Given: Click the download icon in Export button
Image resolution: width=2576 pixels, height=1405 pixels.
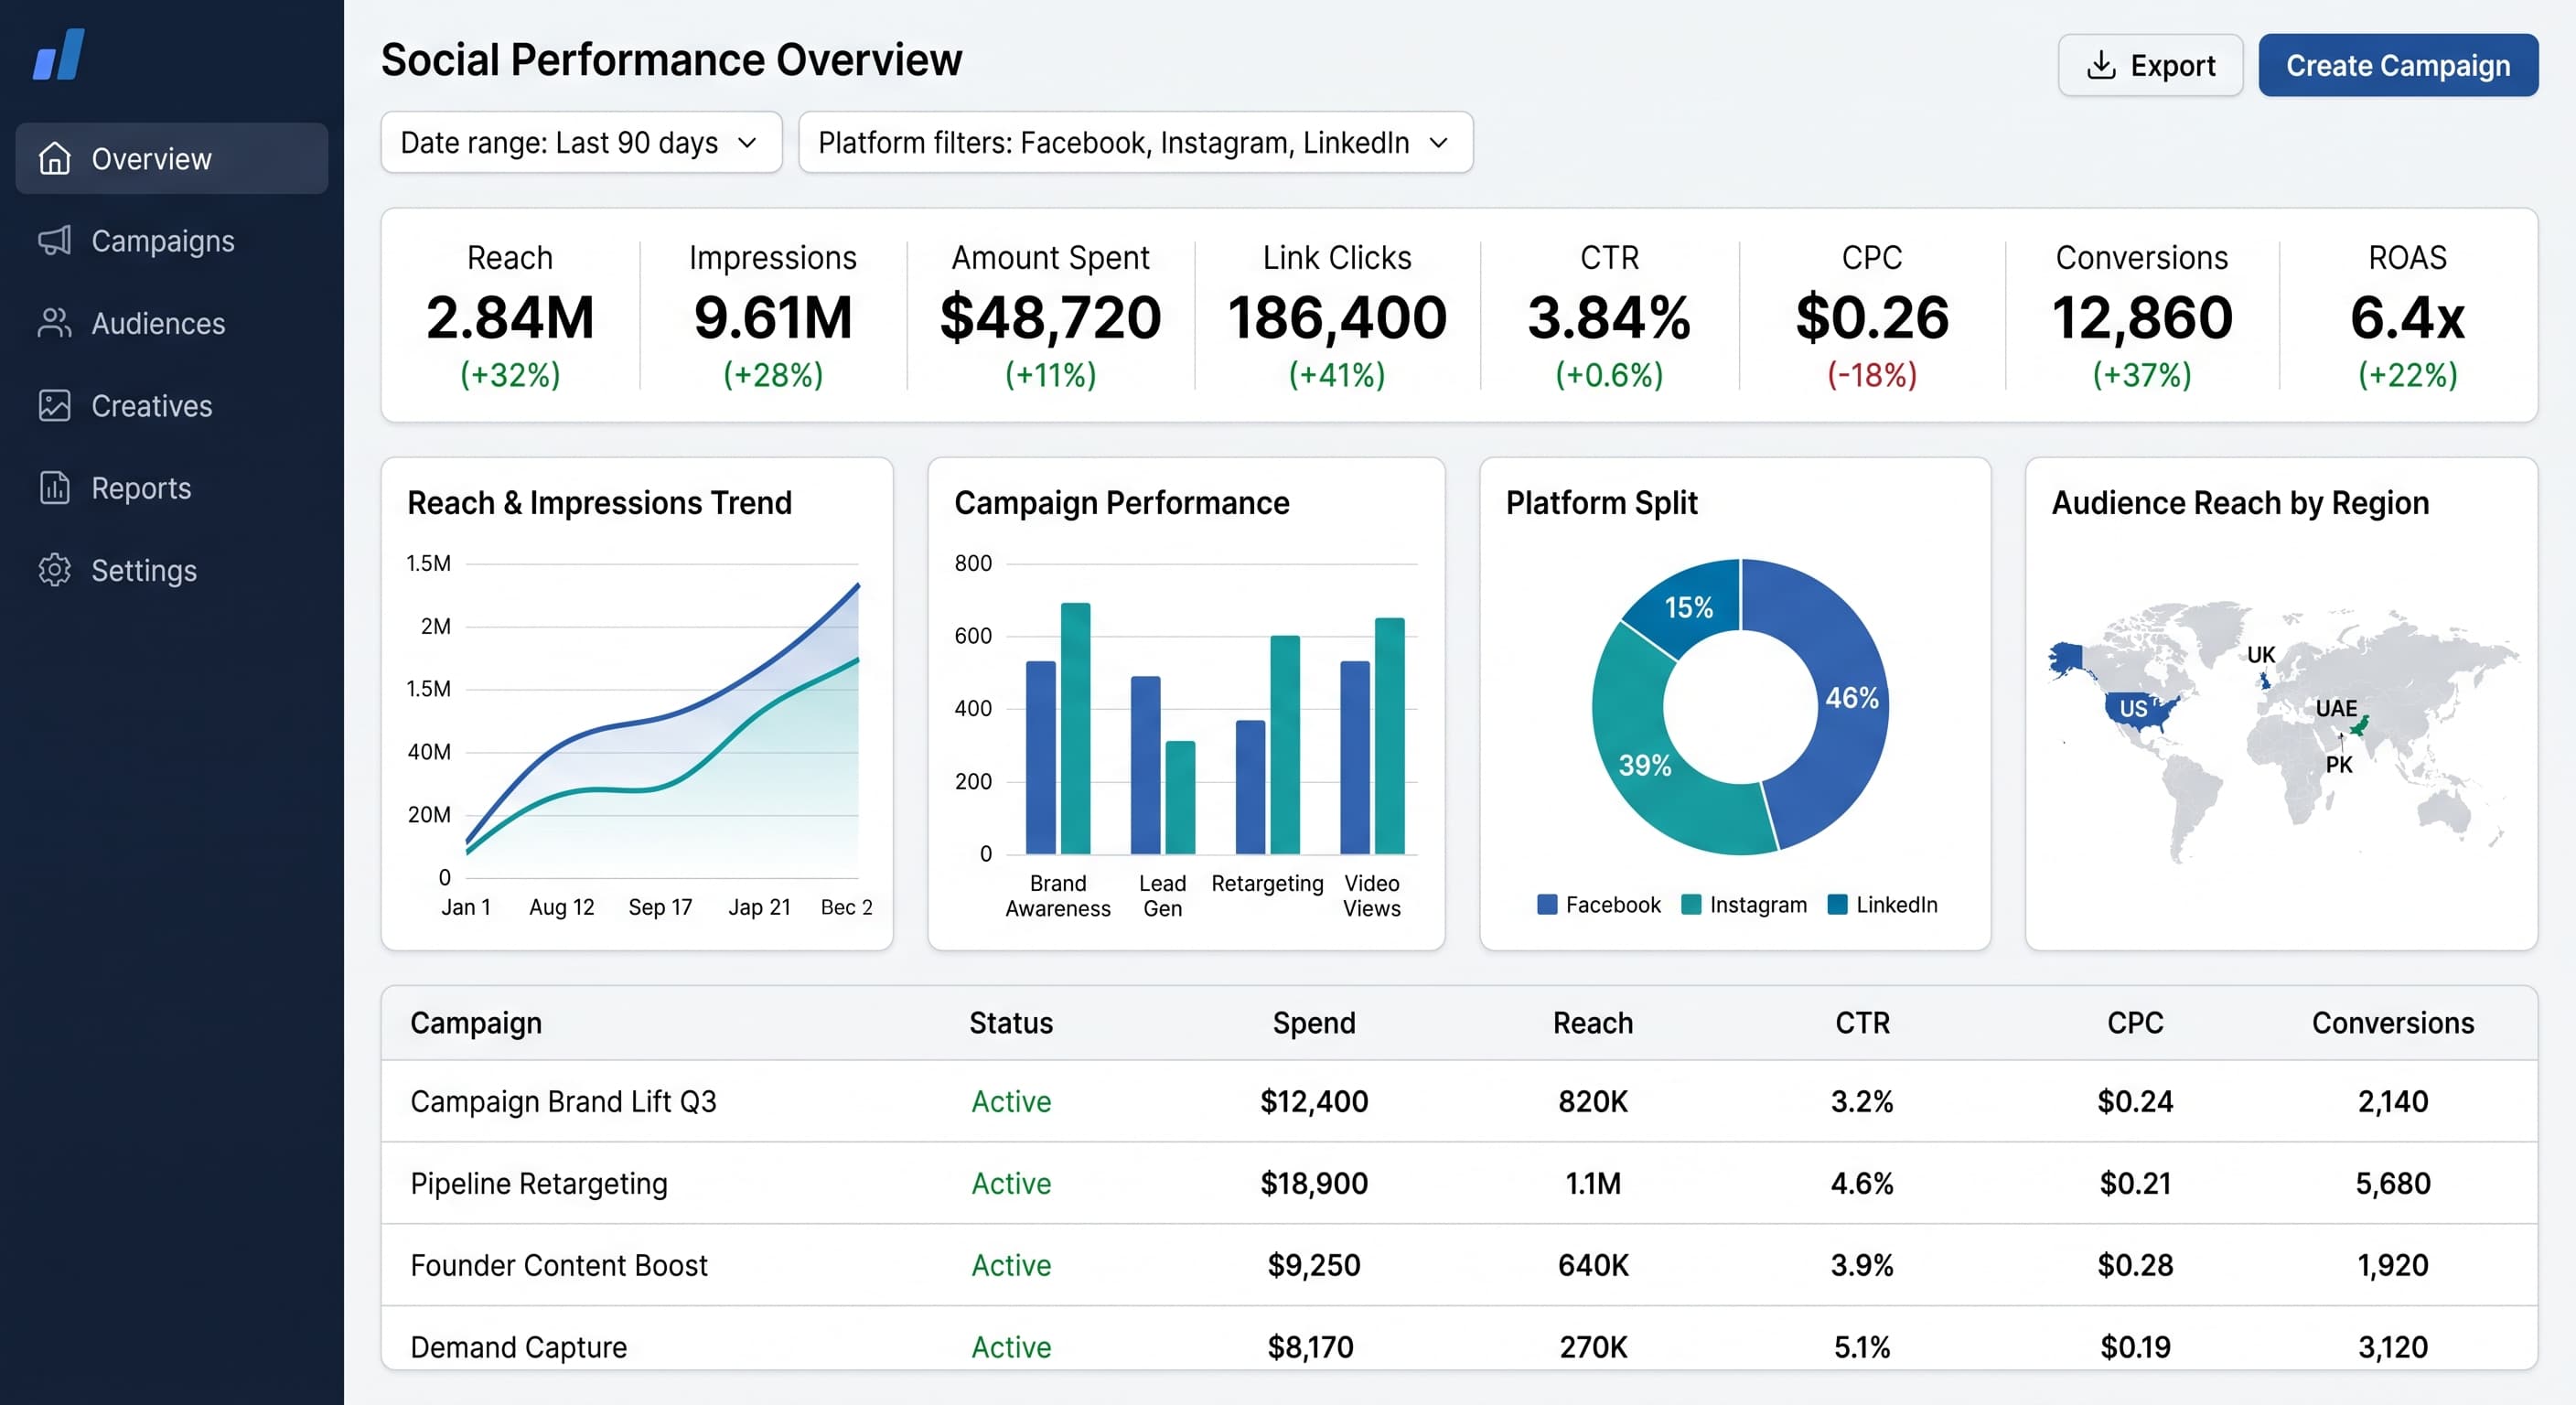Looking at the screenshot, I should click(x=2101, y=65).
